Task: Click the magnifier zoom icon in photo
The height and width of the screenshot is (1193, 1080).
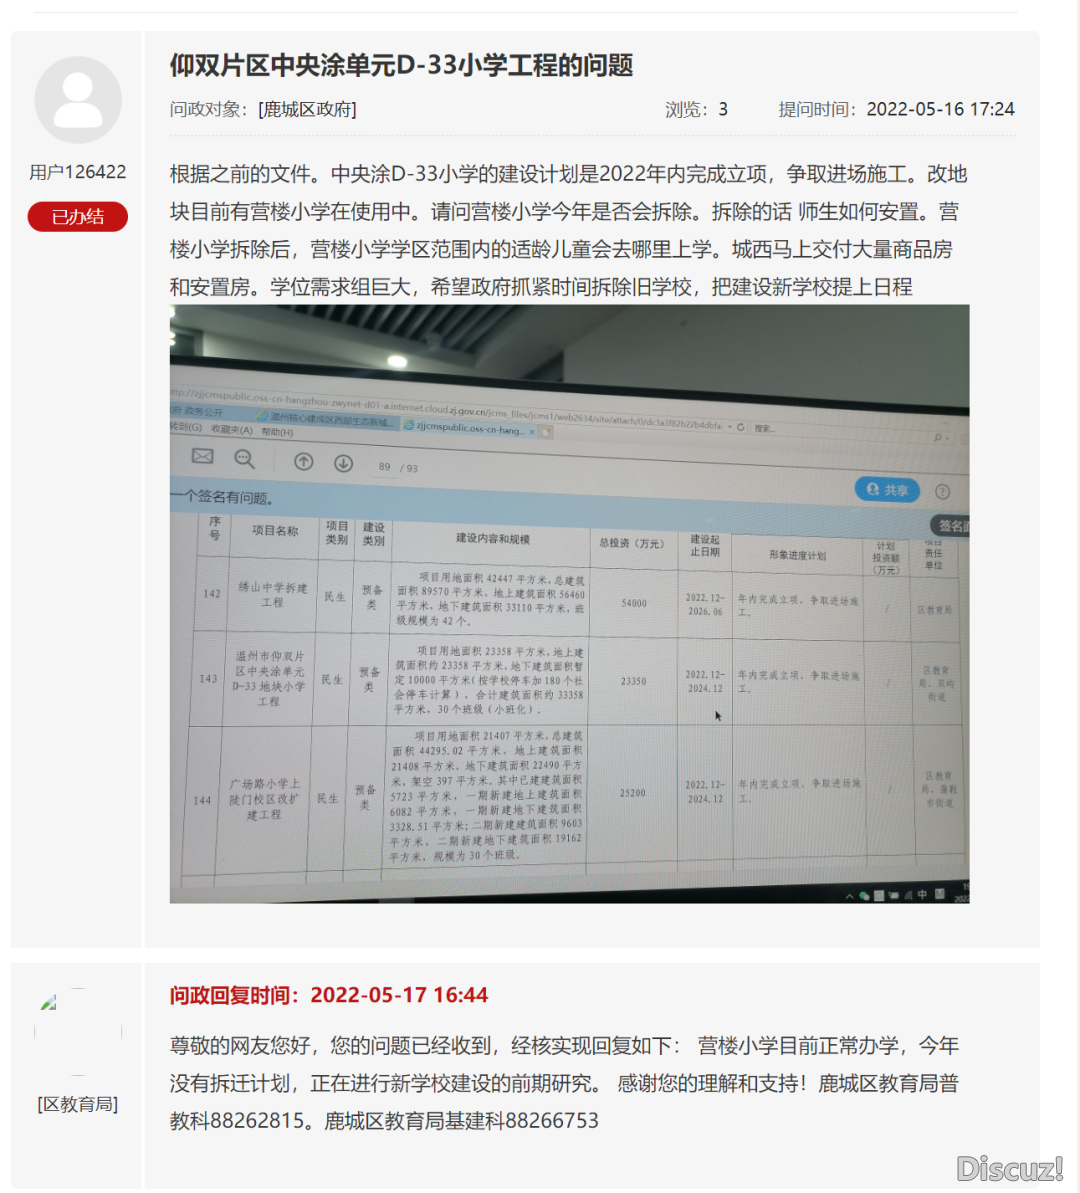Action: point(244,459)
